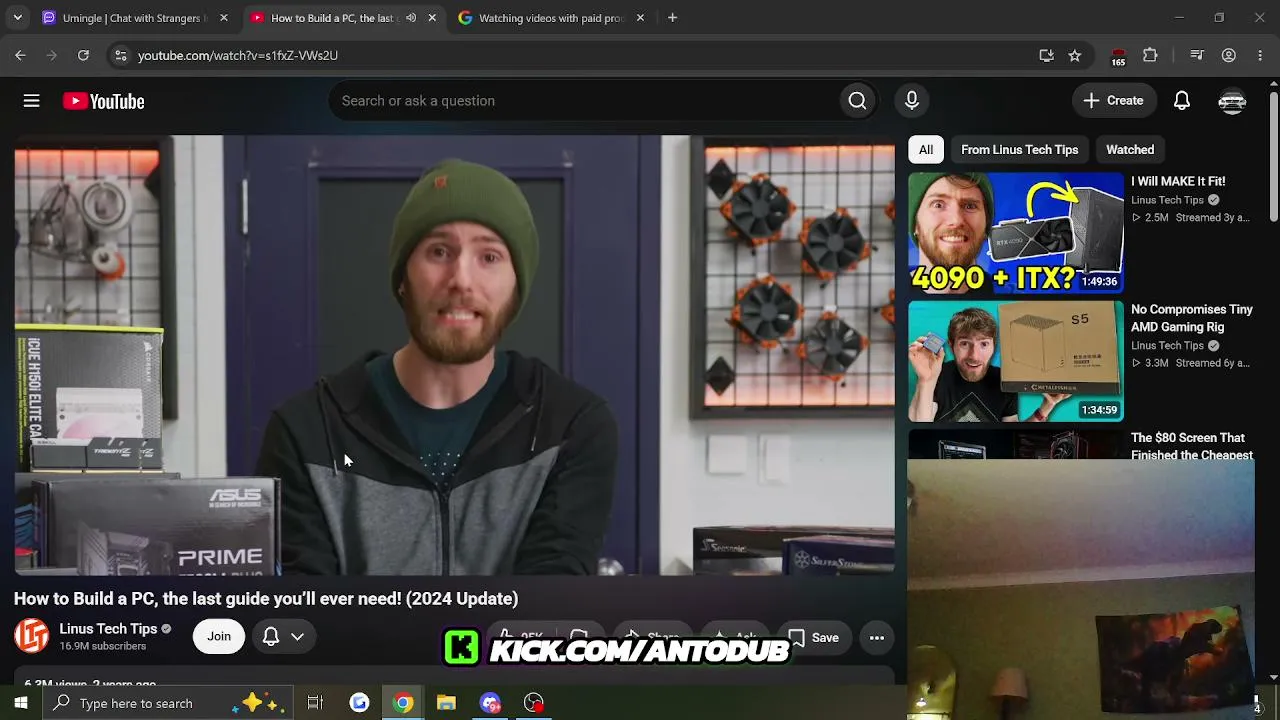This screenshot has height=720, width=1280.
Task: Open the Google app icon on the taskbar
Action: coord(359,703)
